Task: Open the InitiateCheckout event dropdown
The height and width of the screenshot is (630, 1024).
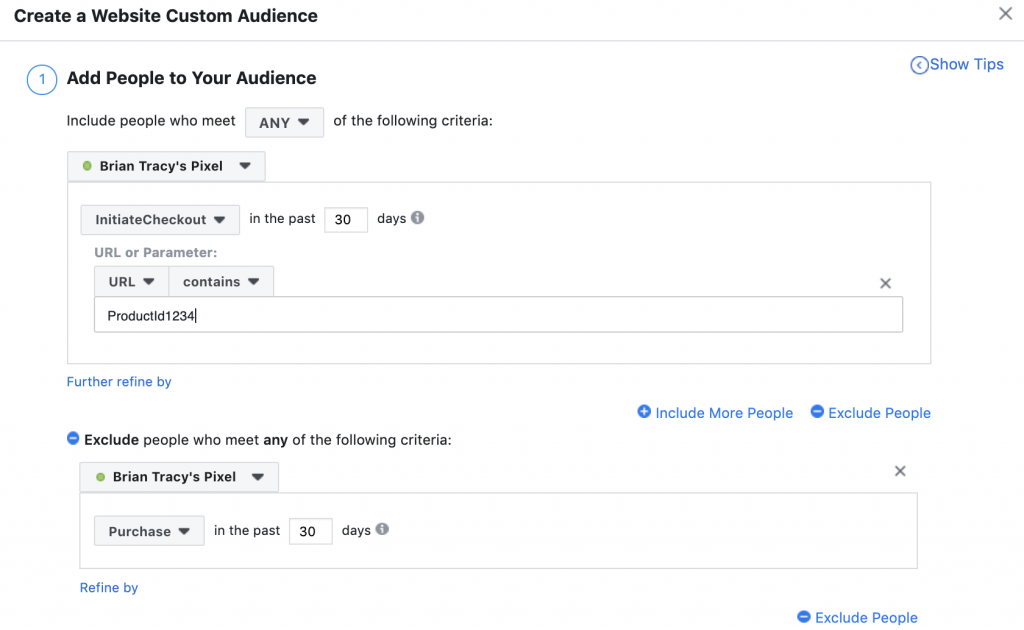Action: tap(160, 219)
